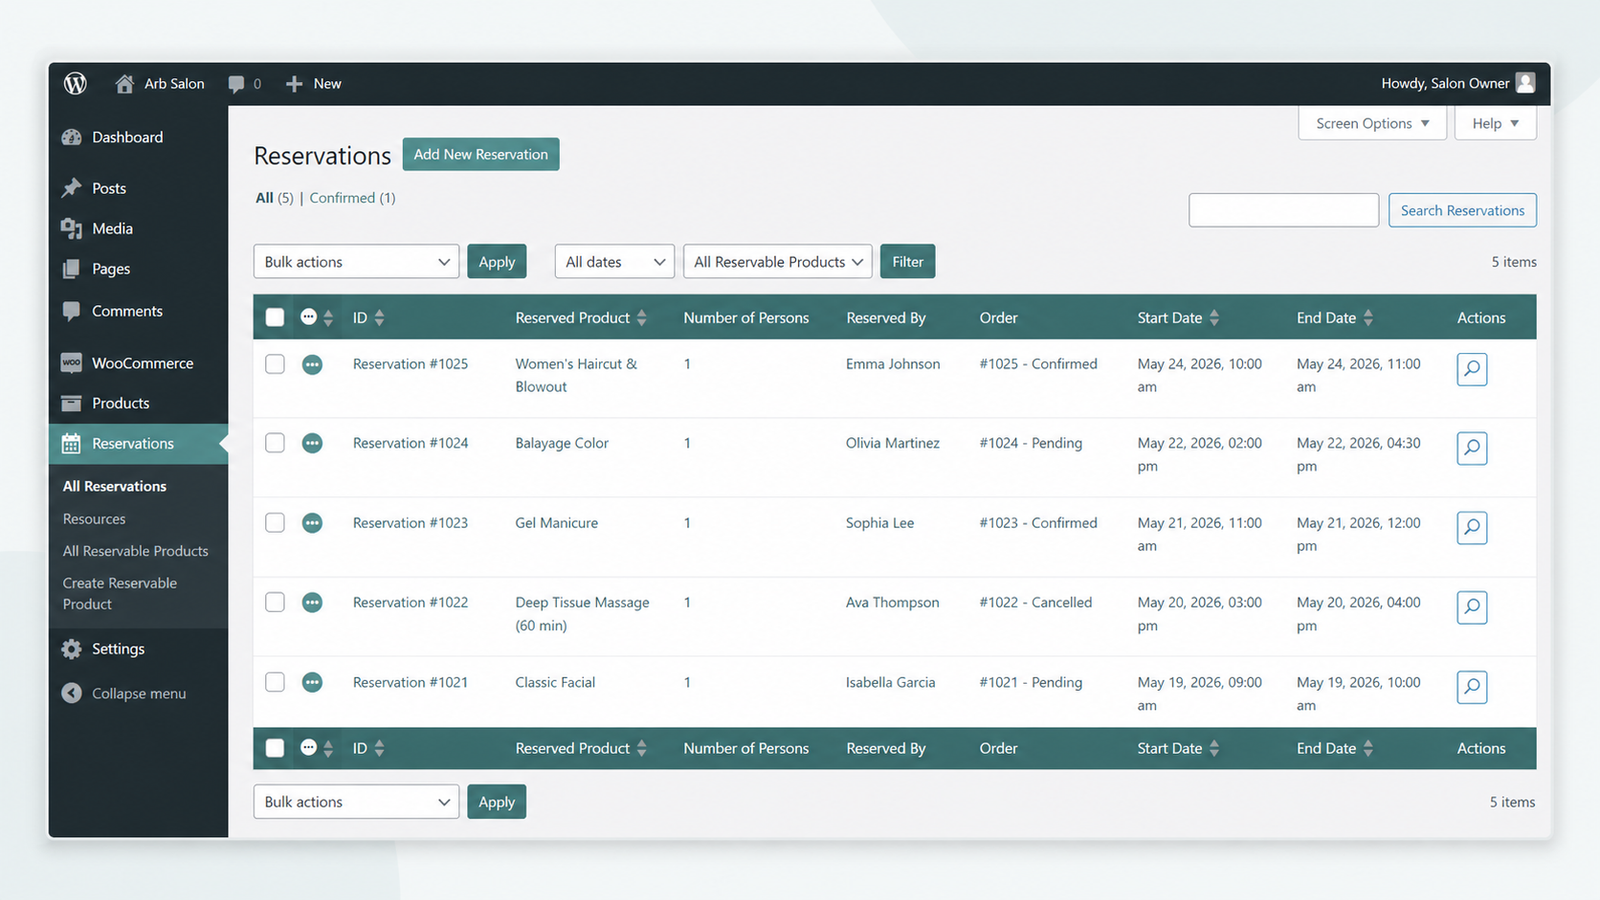Click status dot icon for Reservation #1024
This screenshot has height=900, width=1600.
[x=312, y=443]
